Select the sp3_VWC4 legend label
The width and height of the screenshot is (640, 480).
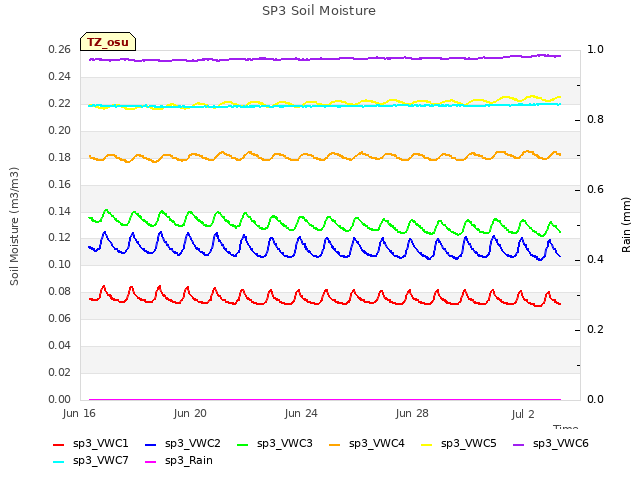tap(376, 444)
